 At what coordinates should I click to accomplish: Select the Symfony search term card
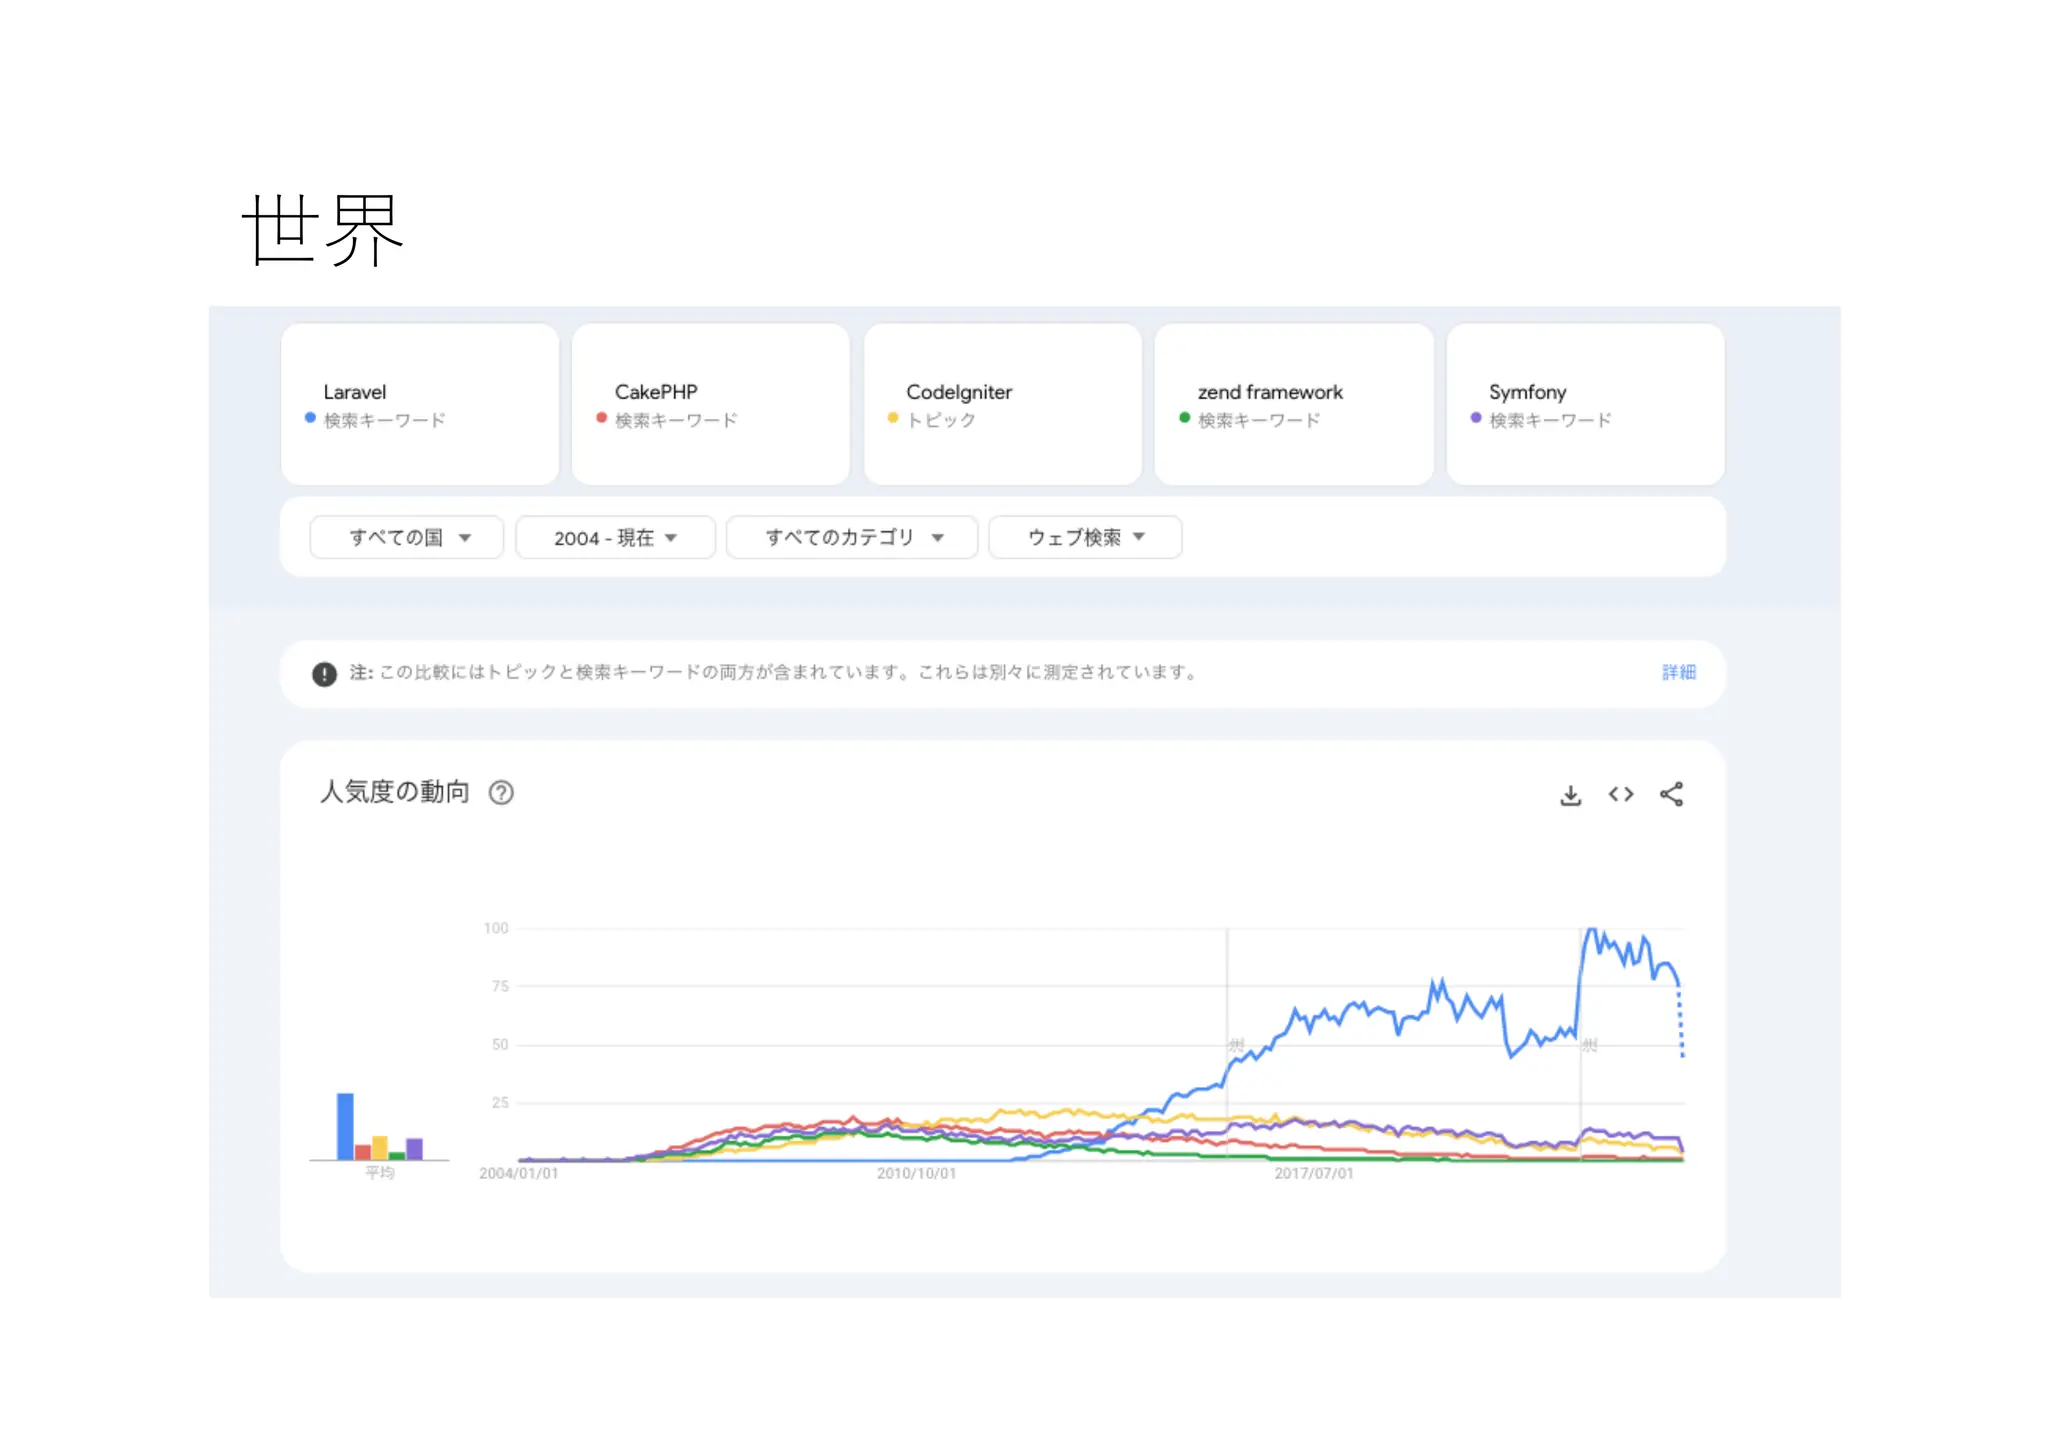click(1585, 404)
